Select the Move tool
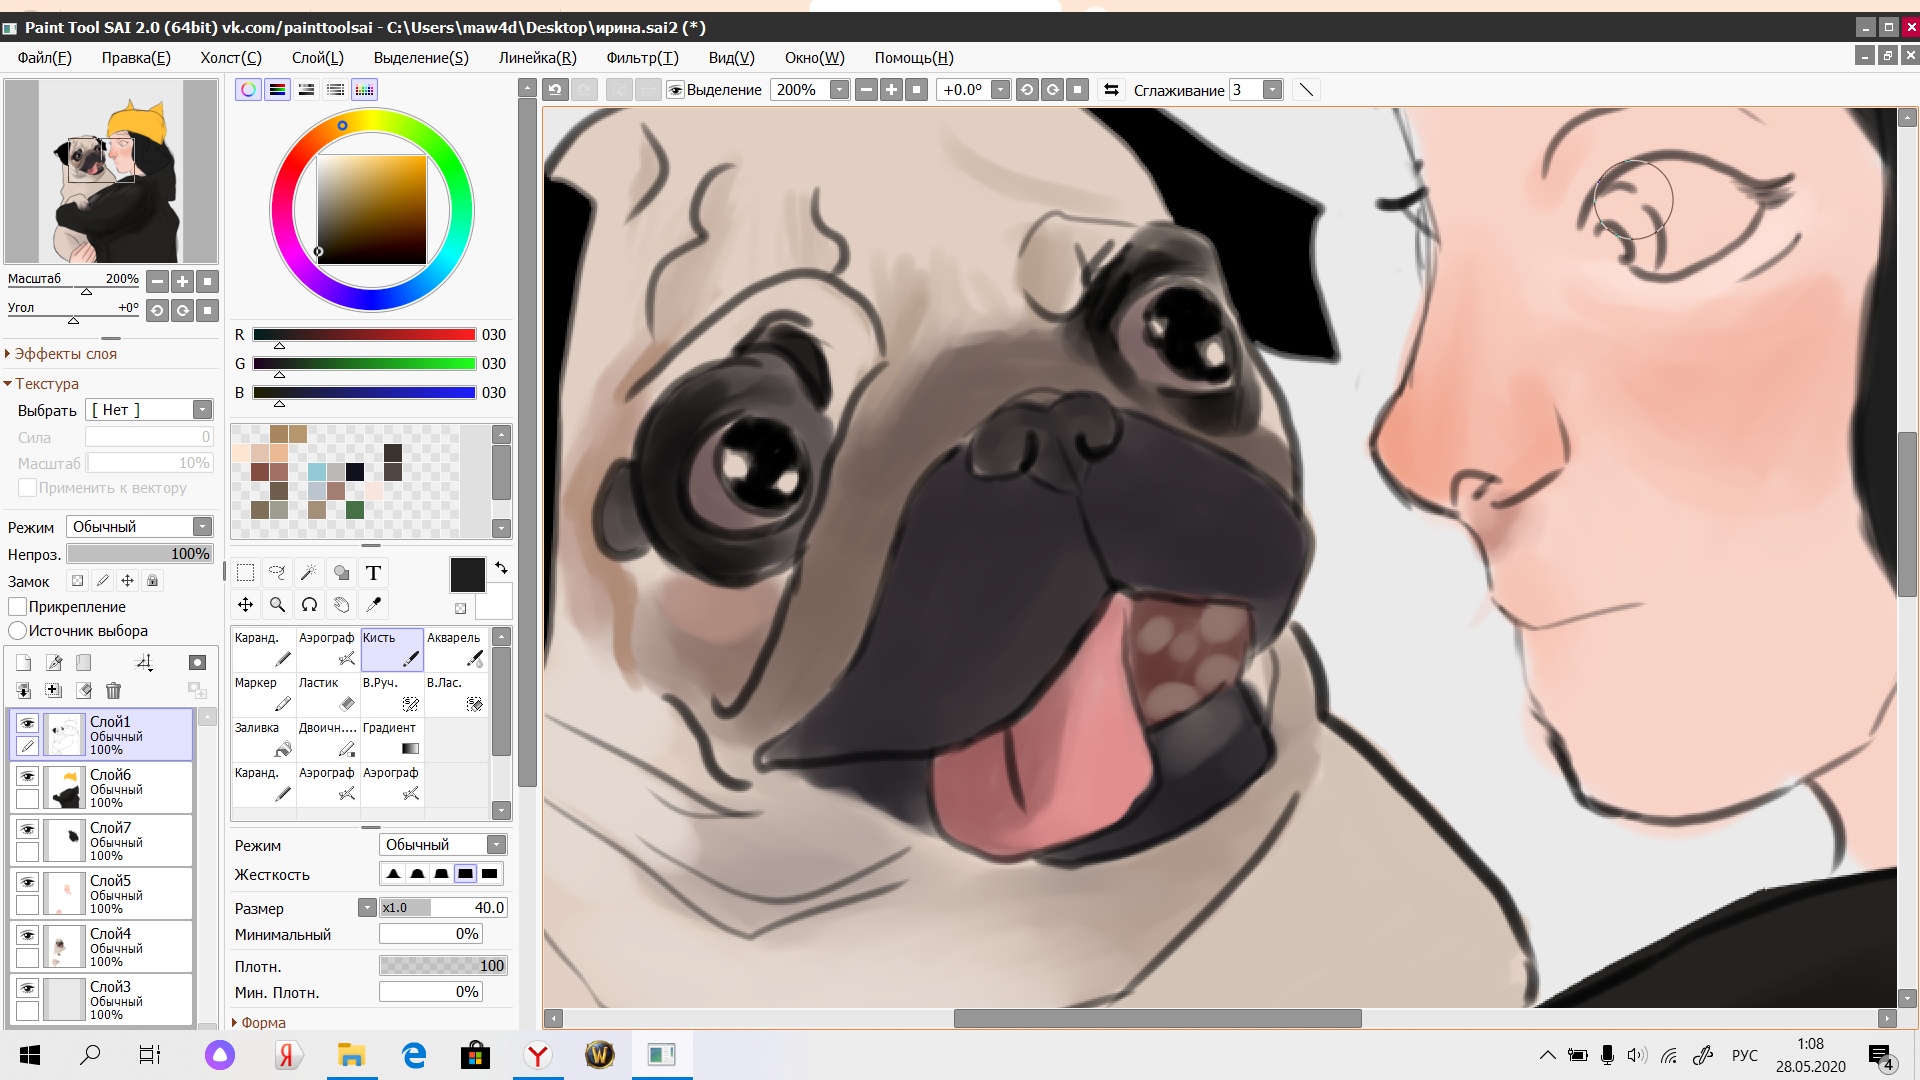The height and width of the screenshot is (1080, 1920). (x=245, y=604)
